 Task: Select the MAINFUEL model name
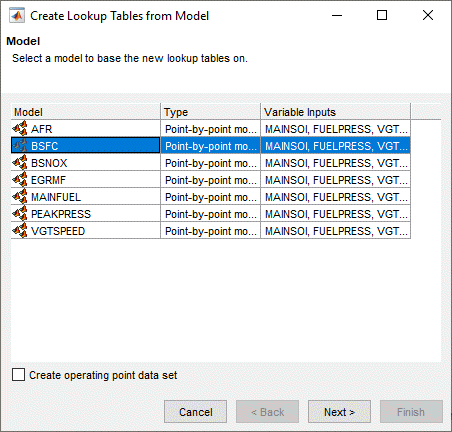(x=56, y=197)
